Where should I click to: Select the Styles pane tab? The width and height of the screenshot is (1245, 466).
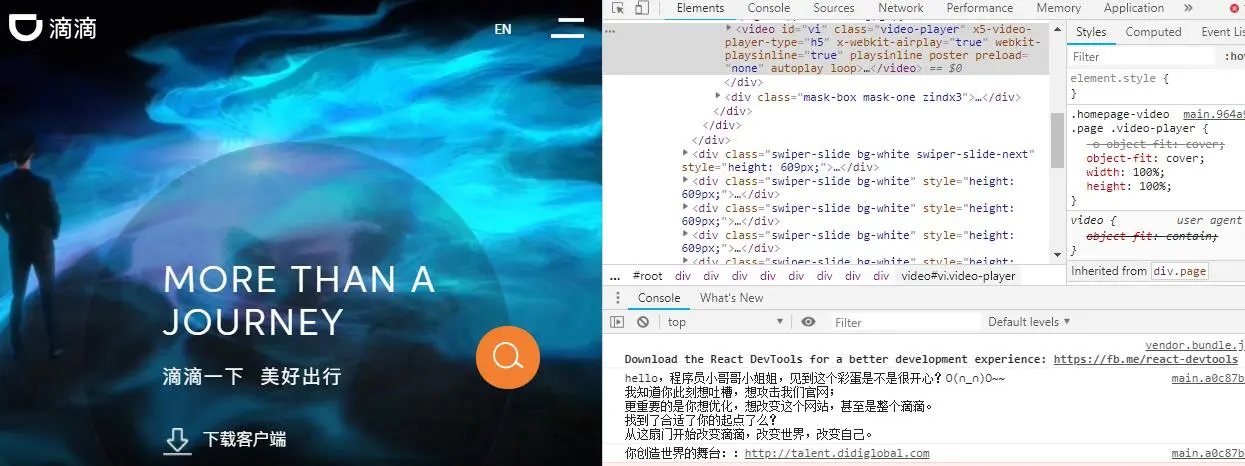pos(1091,32)
